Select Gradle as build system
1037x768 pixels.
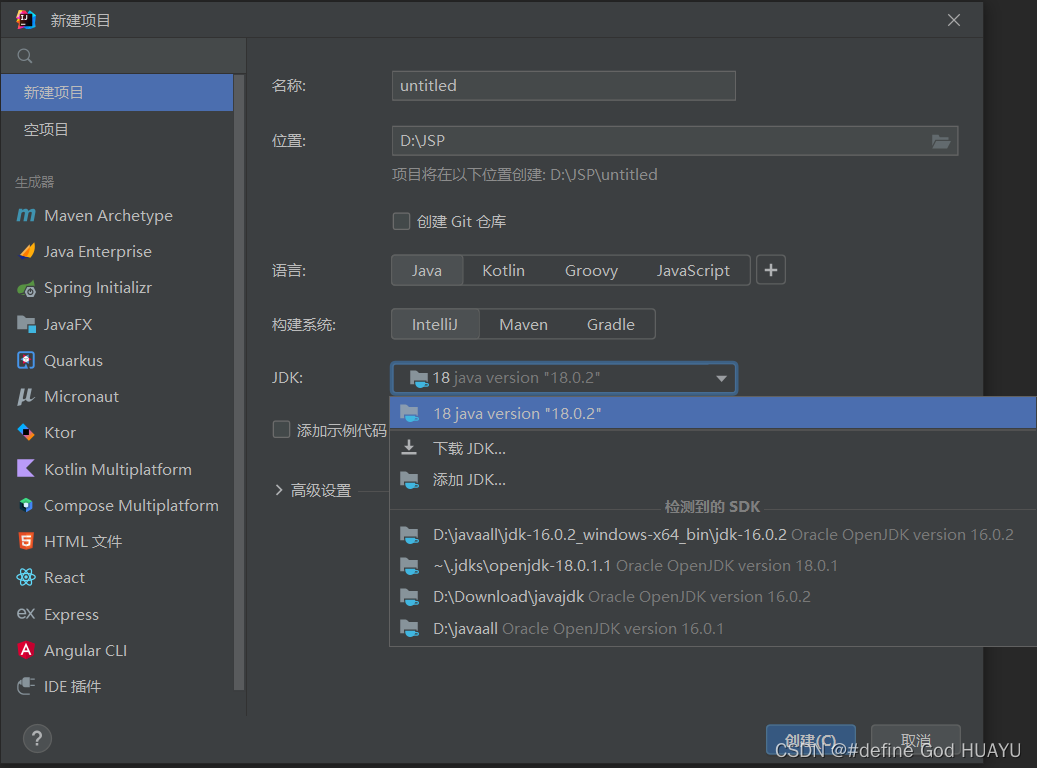click(610, 324)
